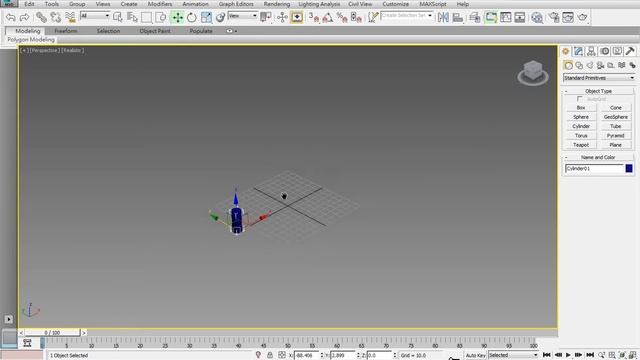Click the Torus primitive button
640x360 pixels.
tap(581, 136)
